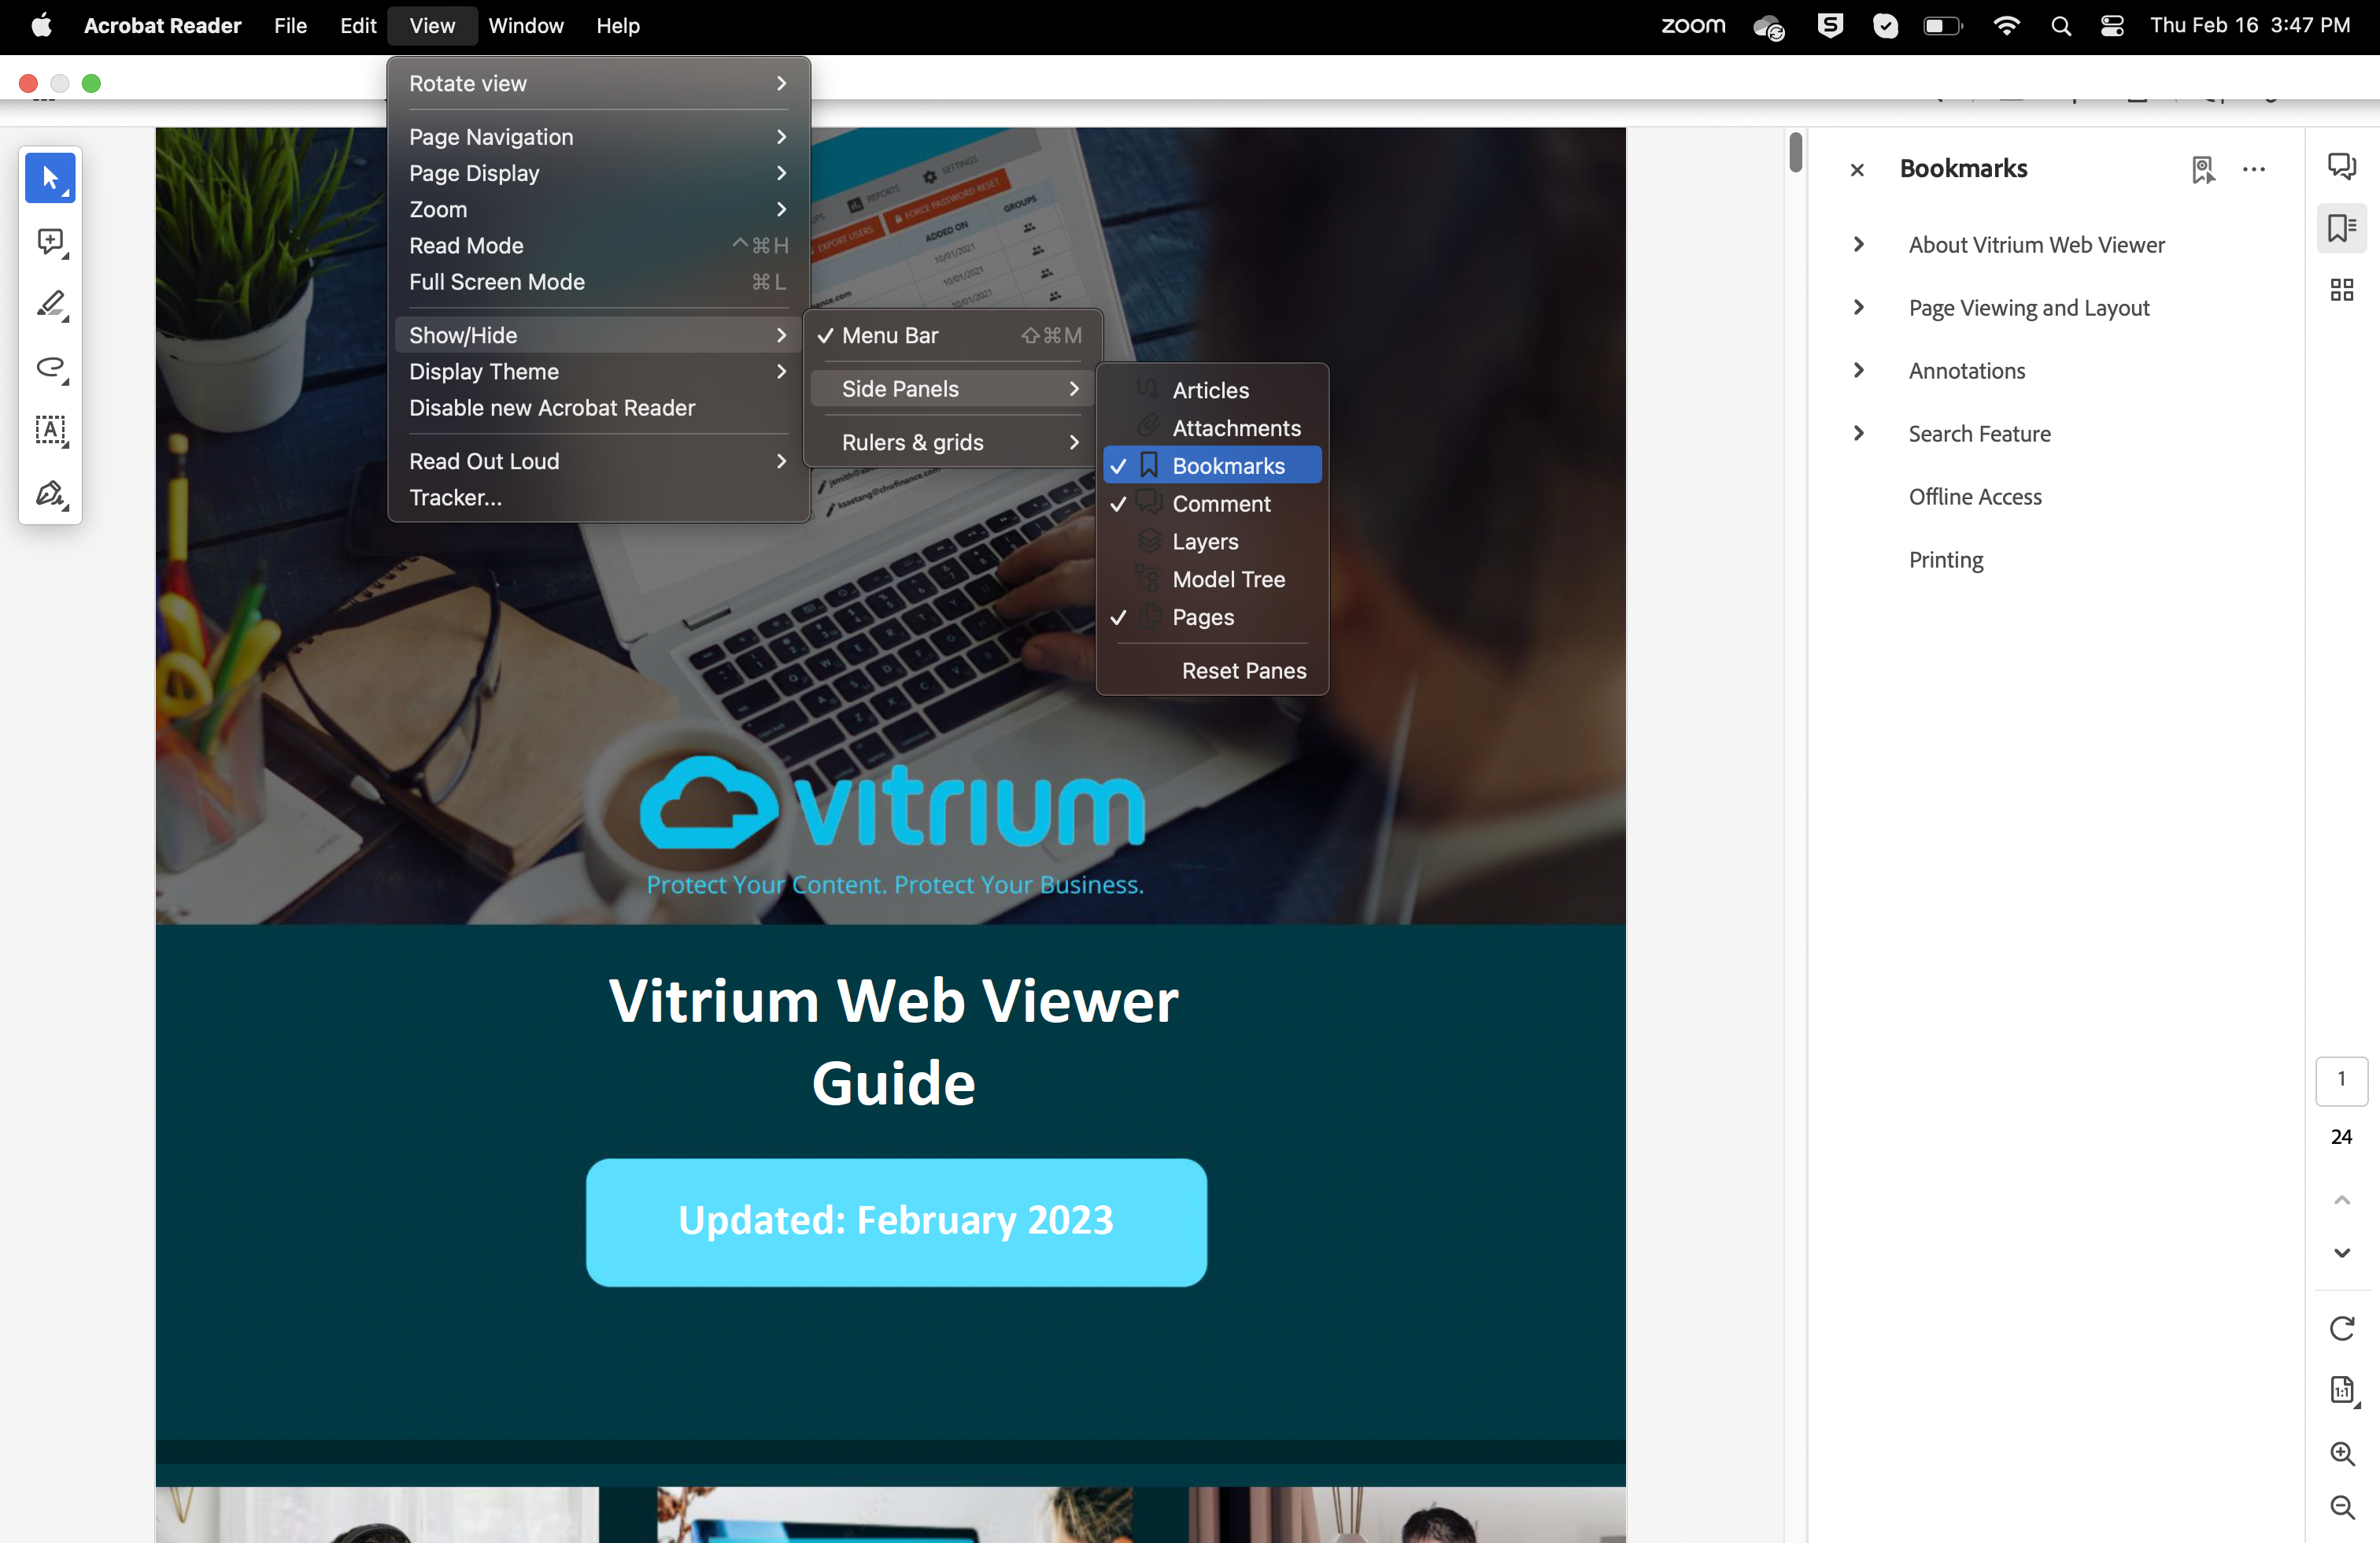
Task: Click the date and time in menu bar
Action: click(x=2250, y=26)
